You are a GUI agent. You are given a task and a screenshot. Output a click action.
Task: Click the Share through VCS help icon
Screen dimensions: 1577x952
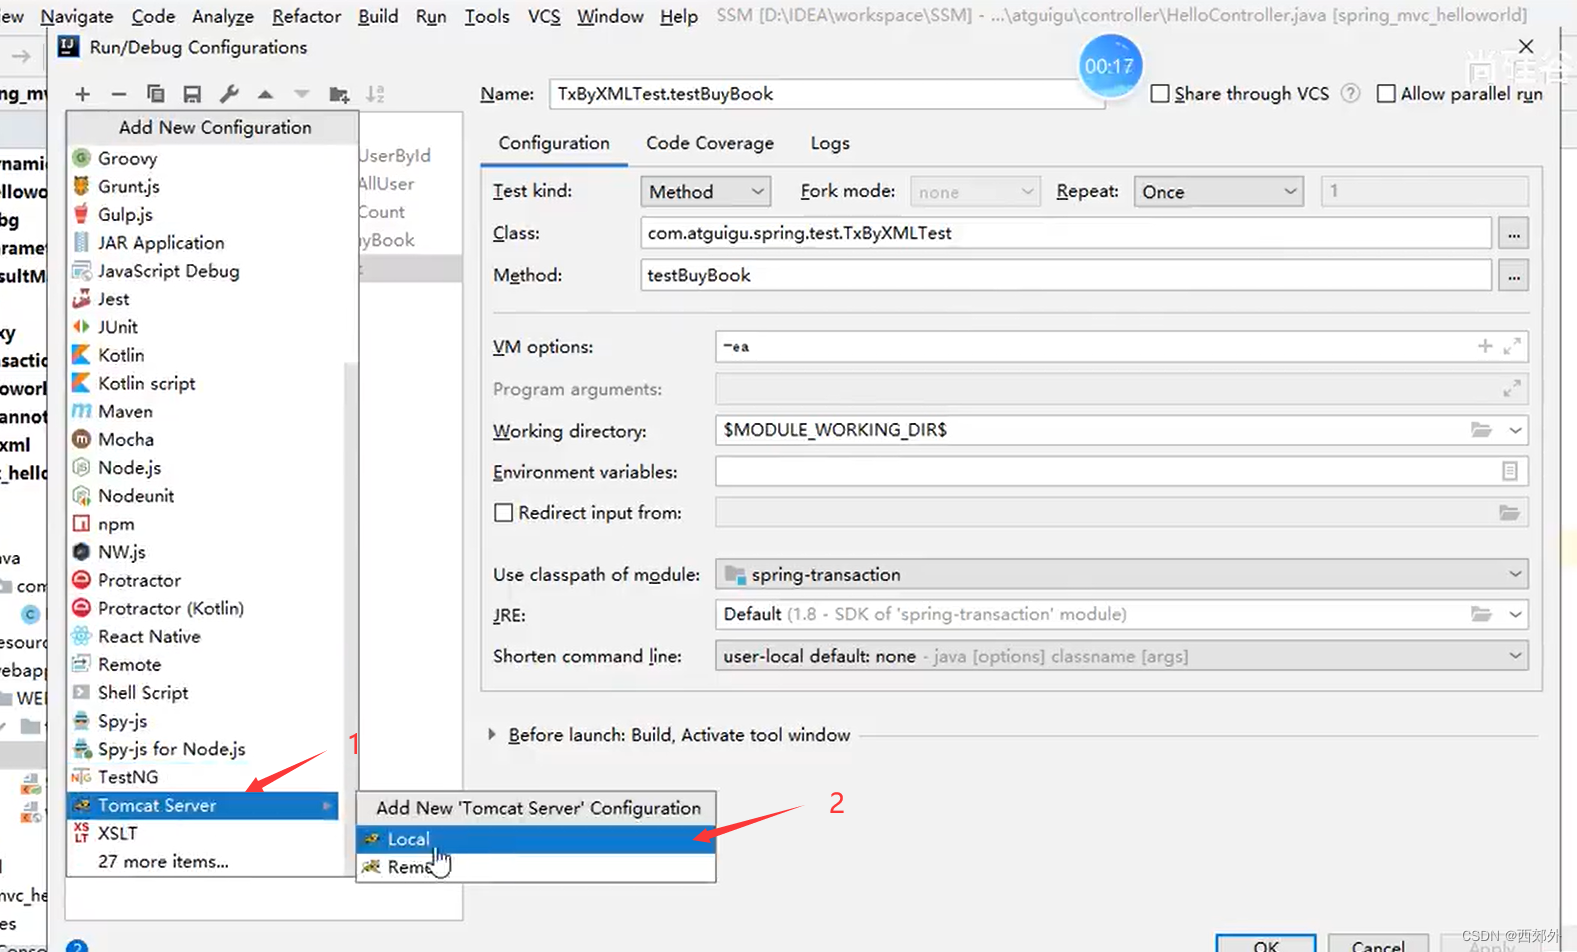[1350, 93]
